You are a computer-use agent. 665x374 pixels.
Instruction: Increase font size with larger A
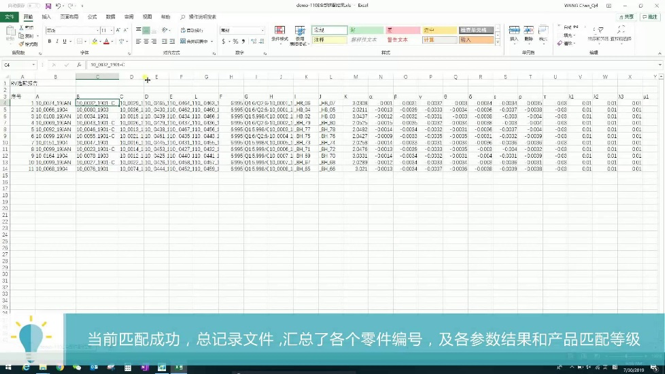pos(118,31)
